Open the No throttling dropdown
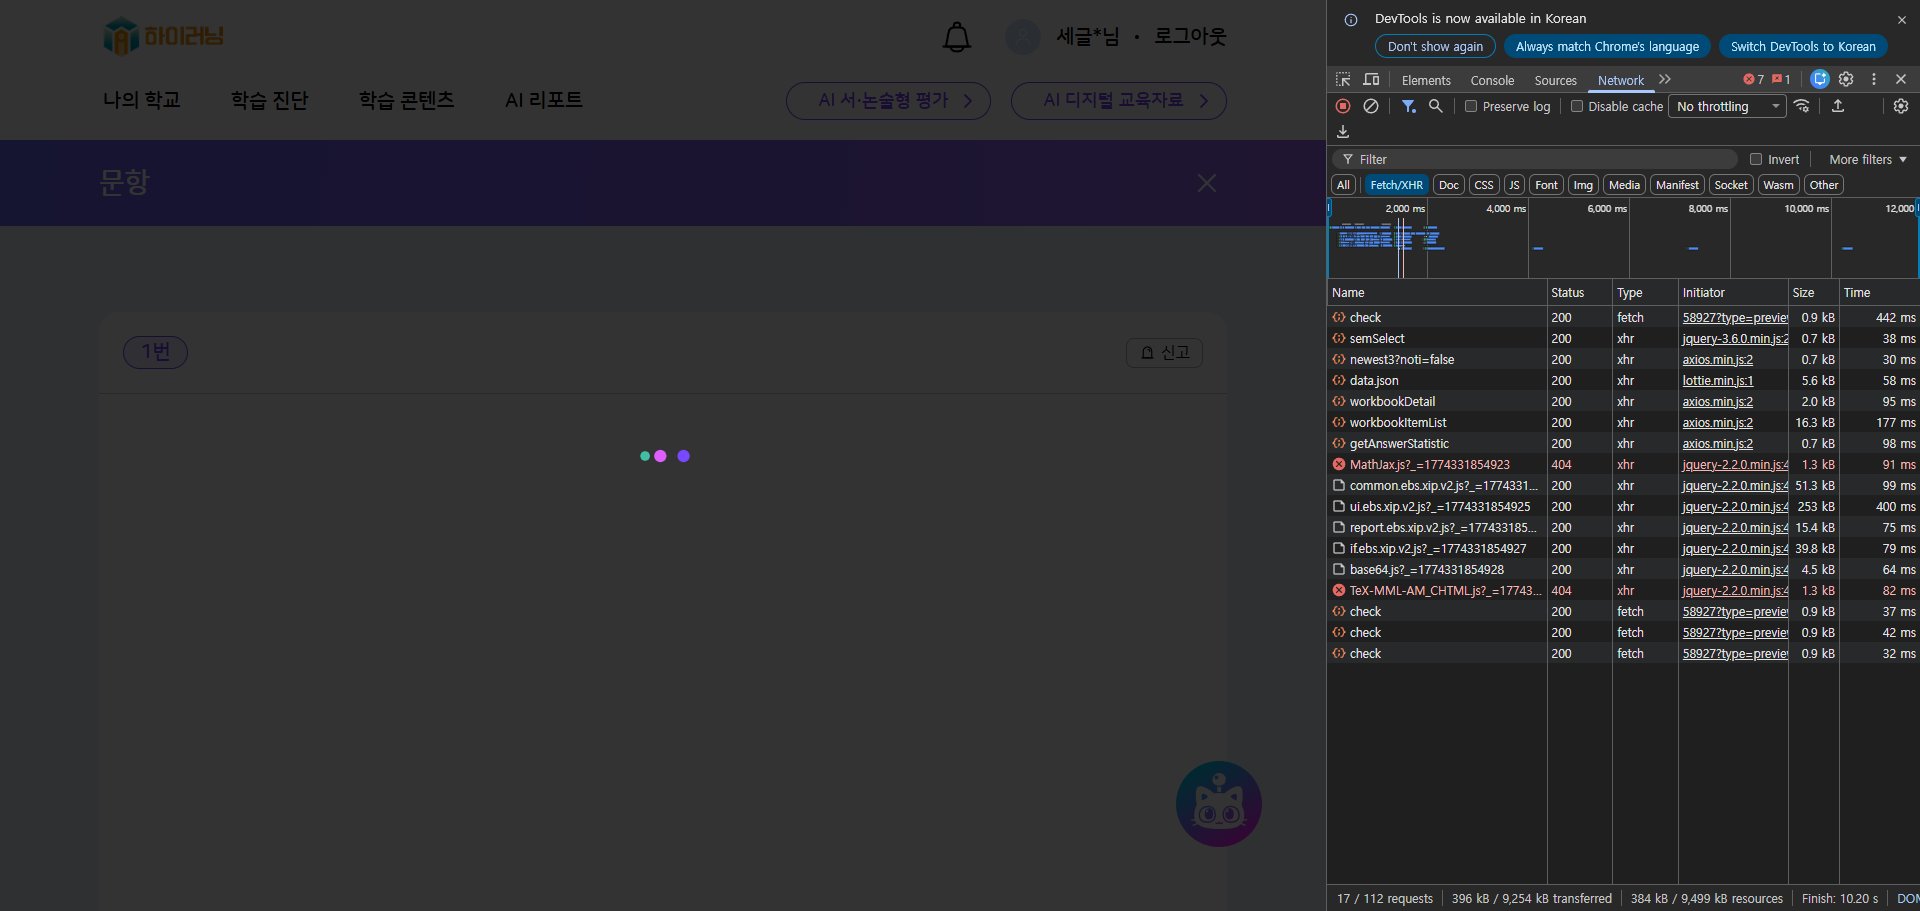This screenshot has height=911, width=1920. 1727,106
